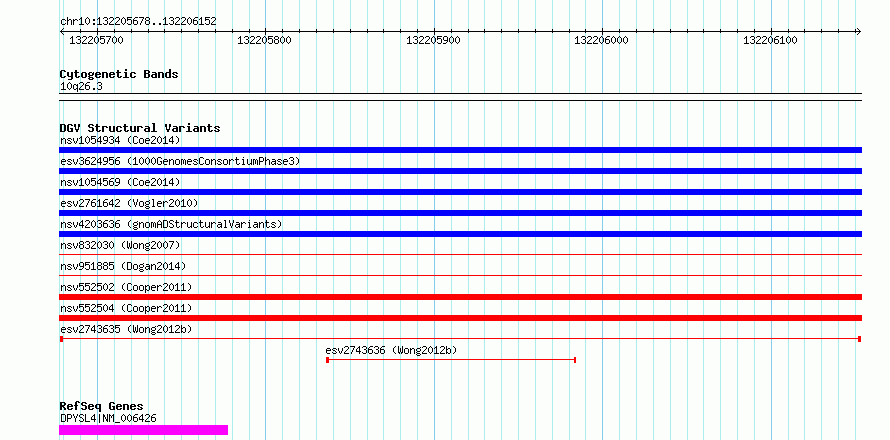The height and width of the screenshot is (440, 890).
Task: Open the nsv1054934 (Coe2014) label
Action: pos(120,140)
